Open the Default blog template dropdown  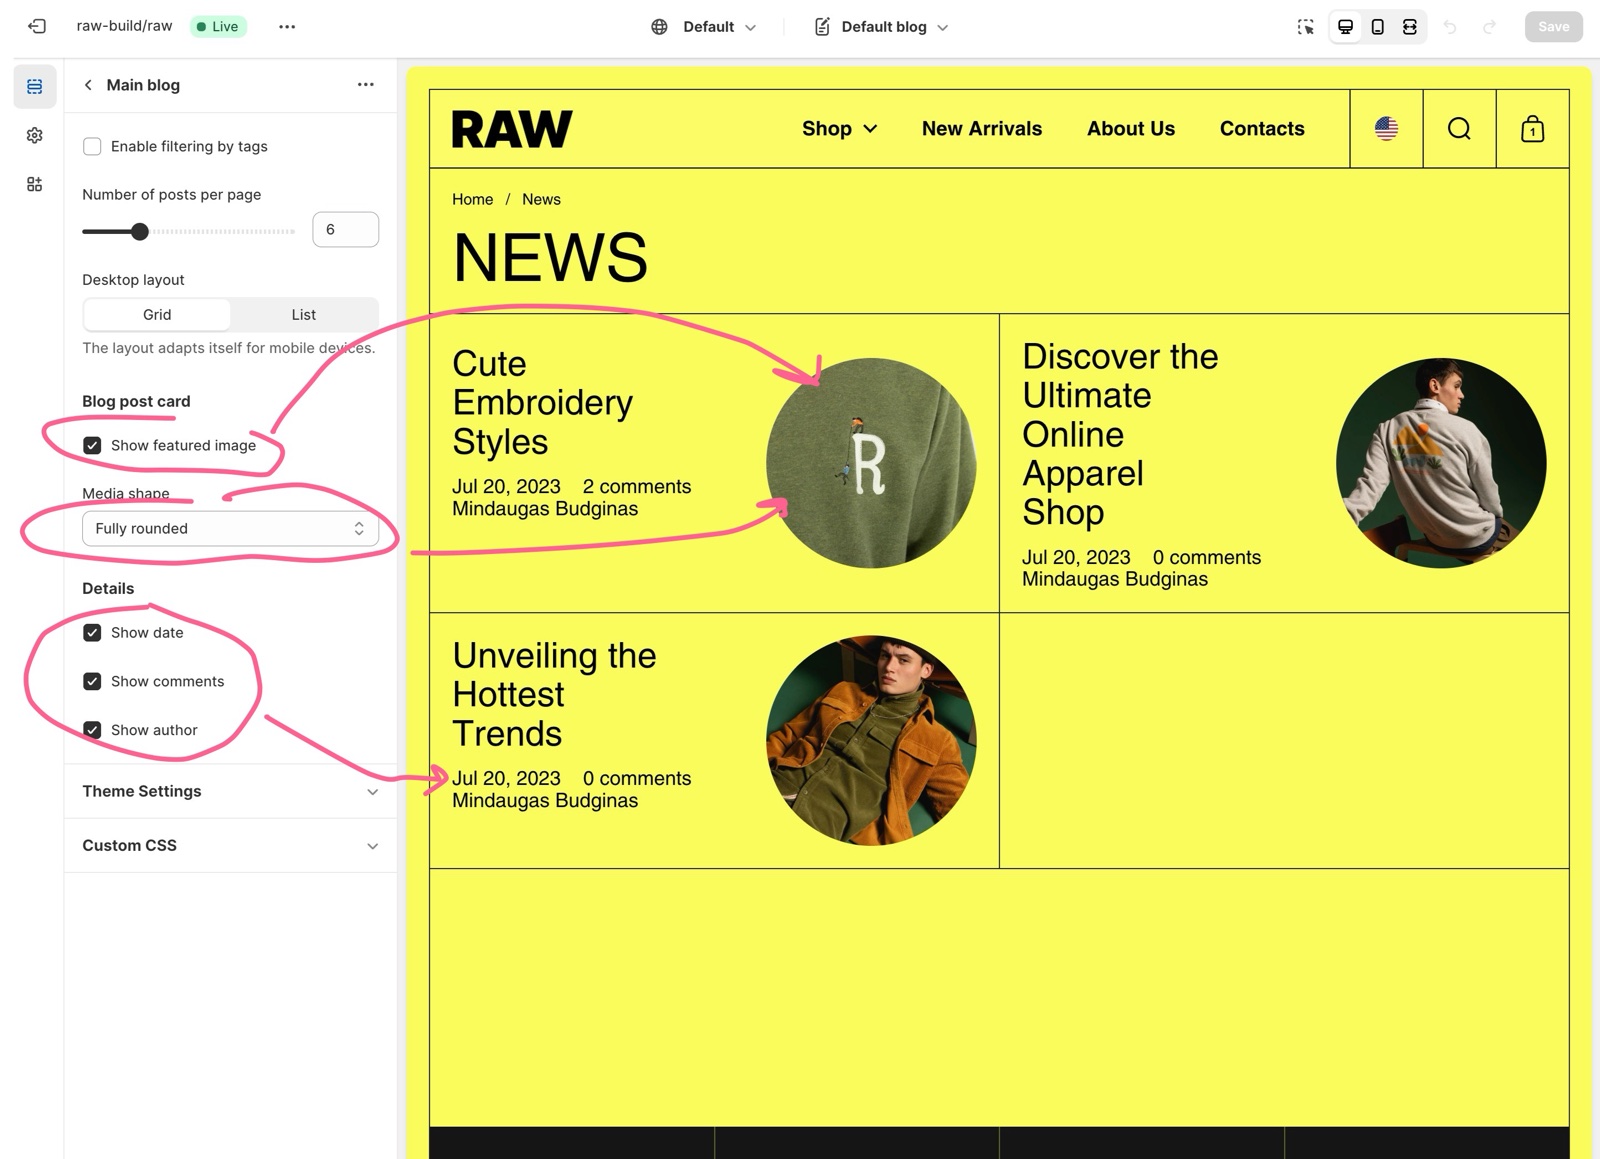coord(881,27)
